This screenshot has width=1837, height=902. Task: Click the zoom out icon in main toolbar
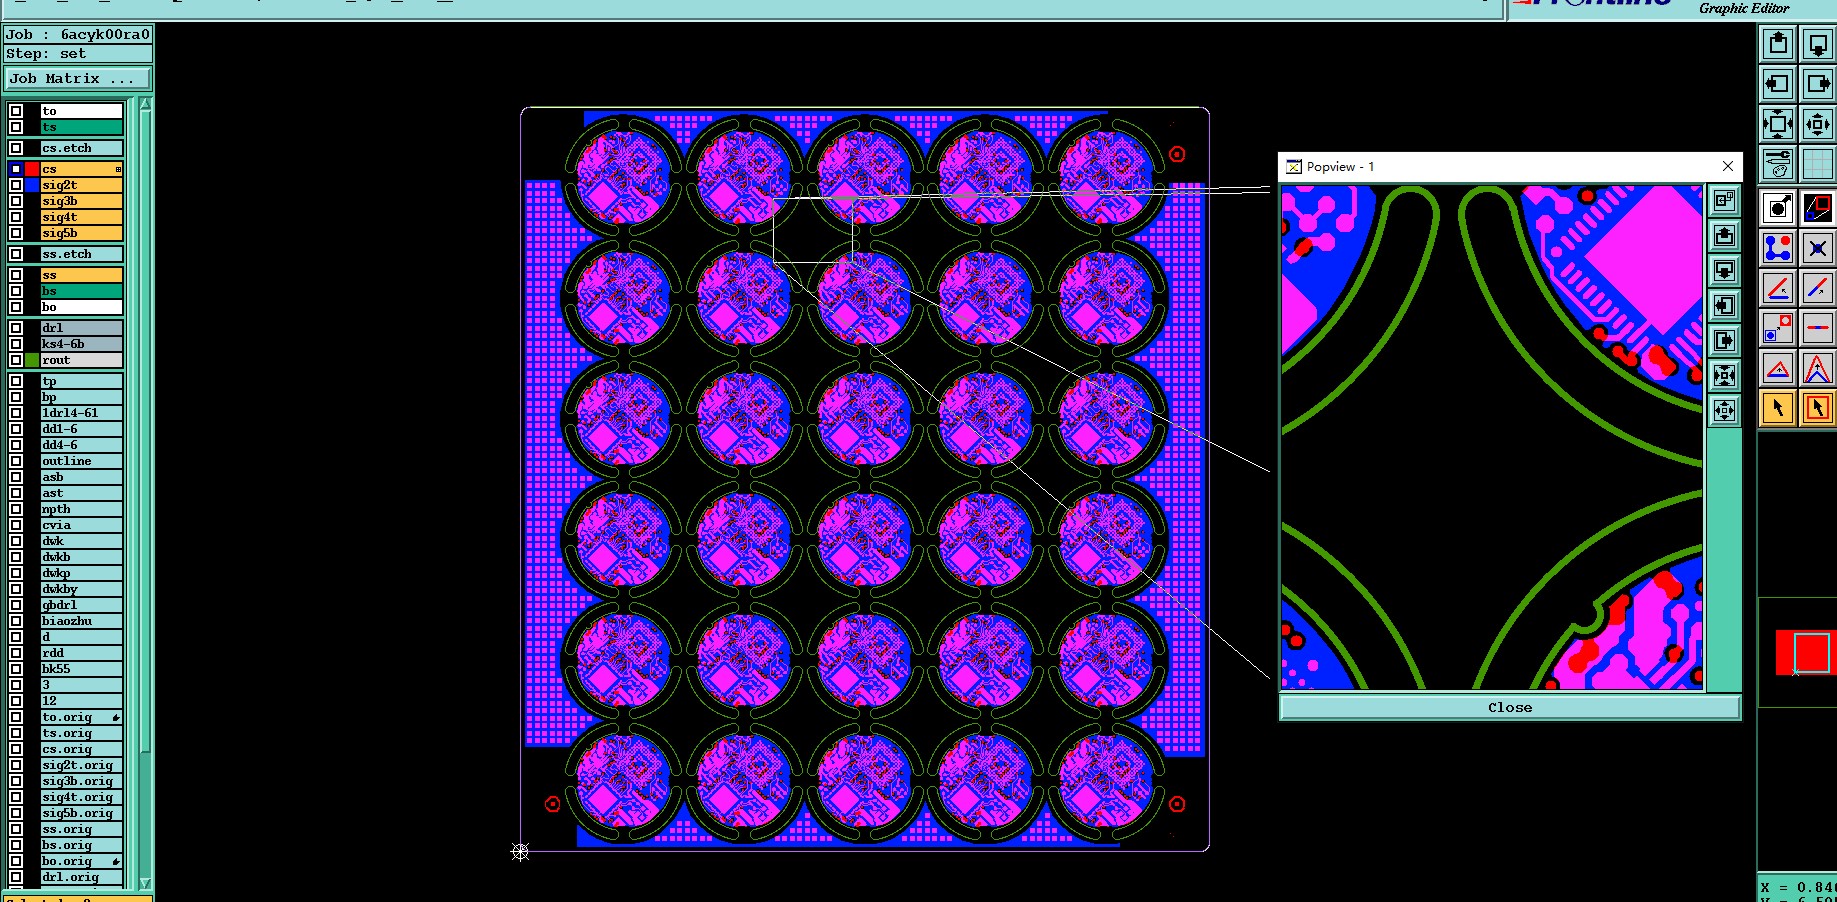tap(1817, 124)
